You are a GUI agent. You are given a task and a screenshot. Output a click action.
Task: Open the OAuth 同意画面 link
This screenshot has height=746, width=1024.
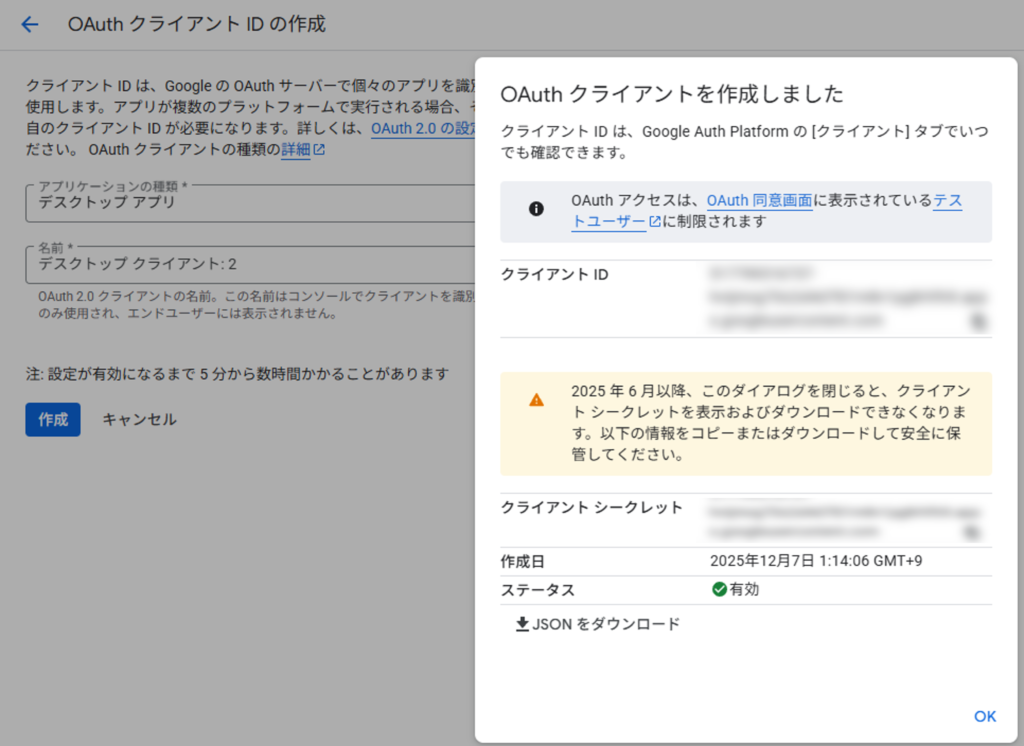pyautogui.click(x=759, y=201)
